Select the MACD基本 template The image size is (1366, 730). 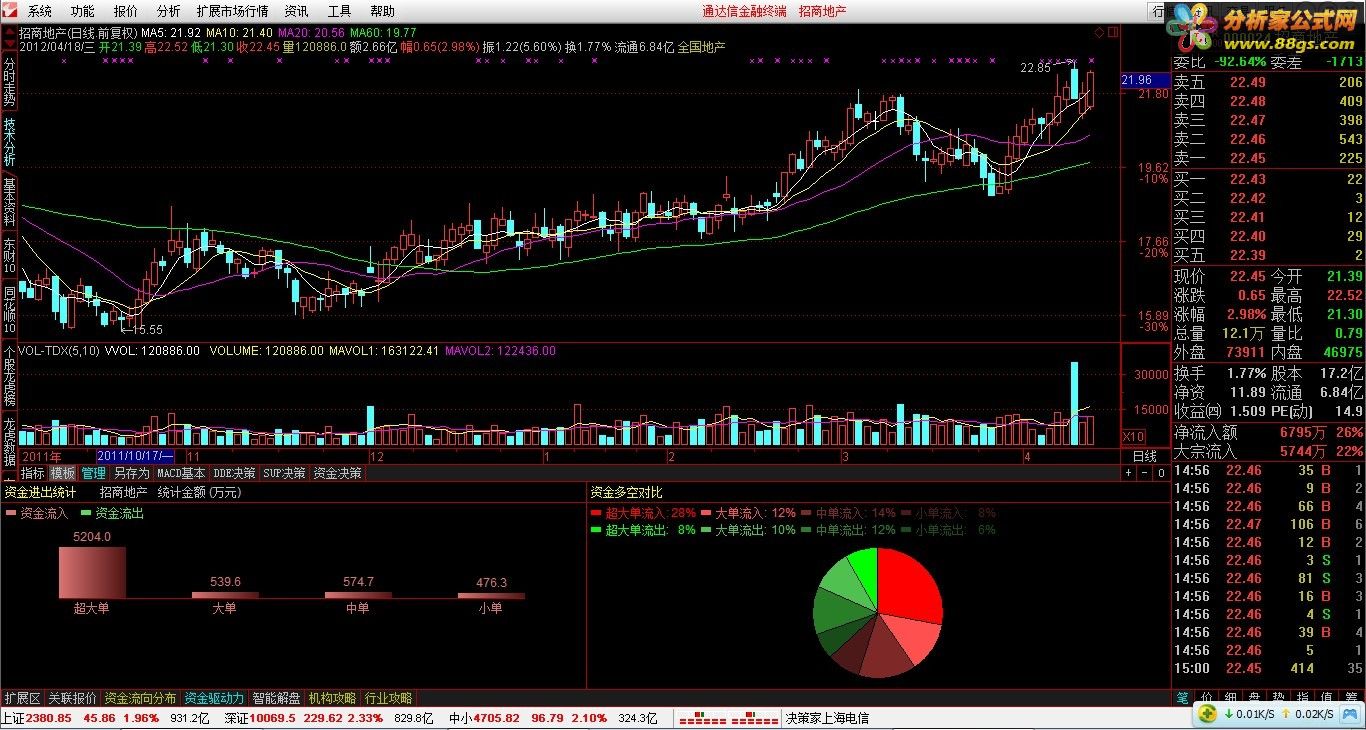(181, 473)
